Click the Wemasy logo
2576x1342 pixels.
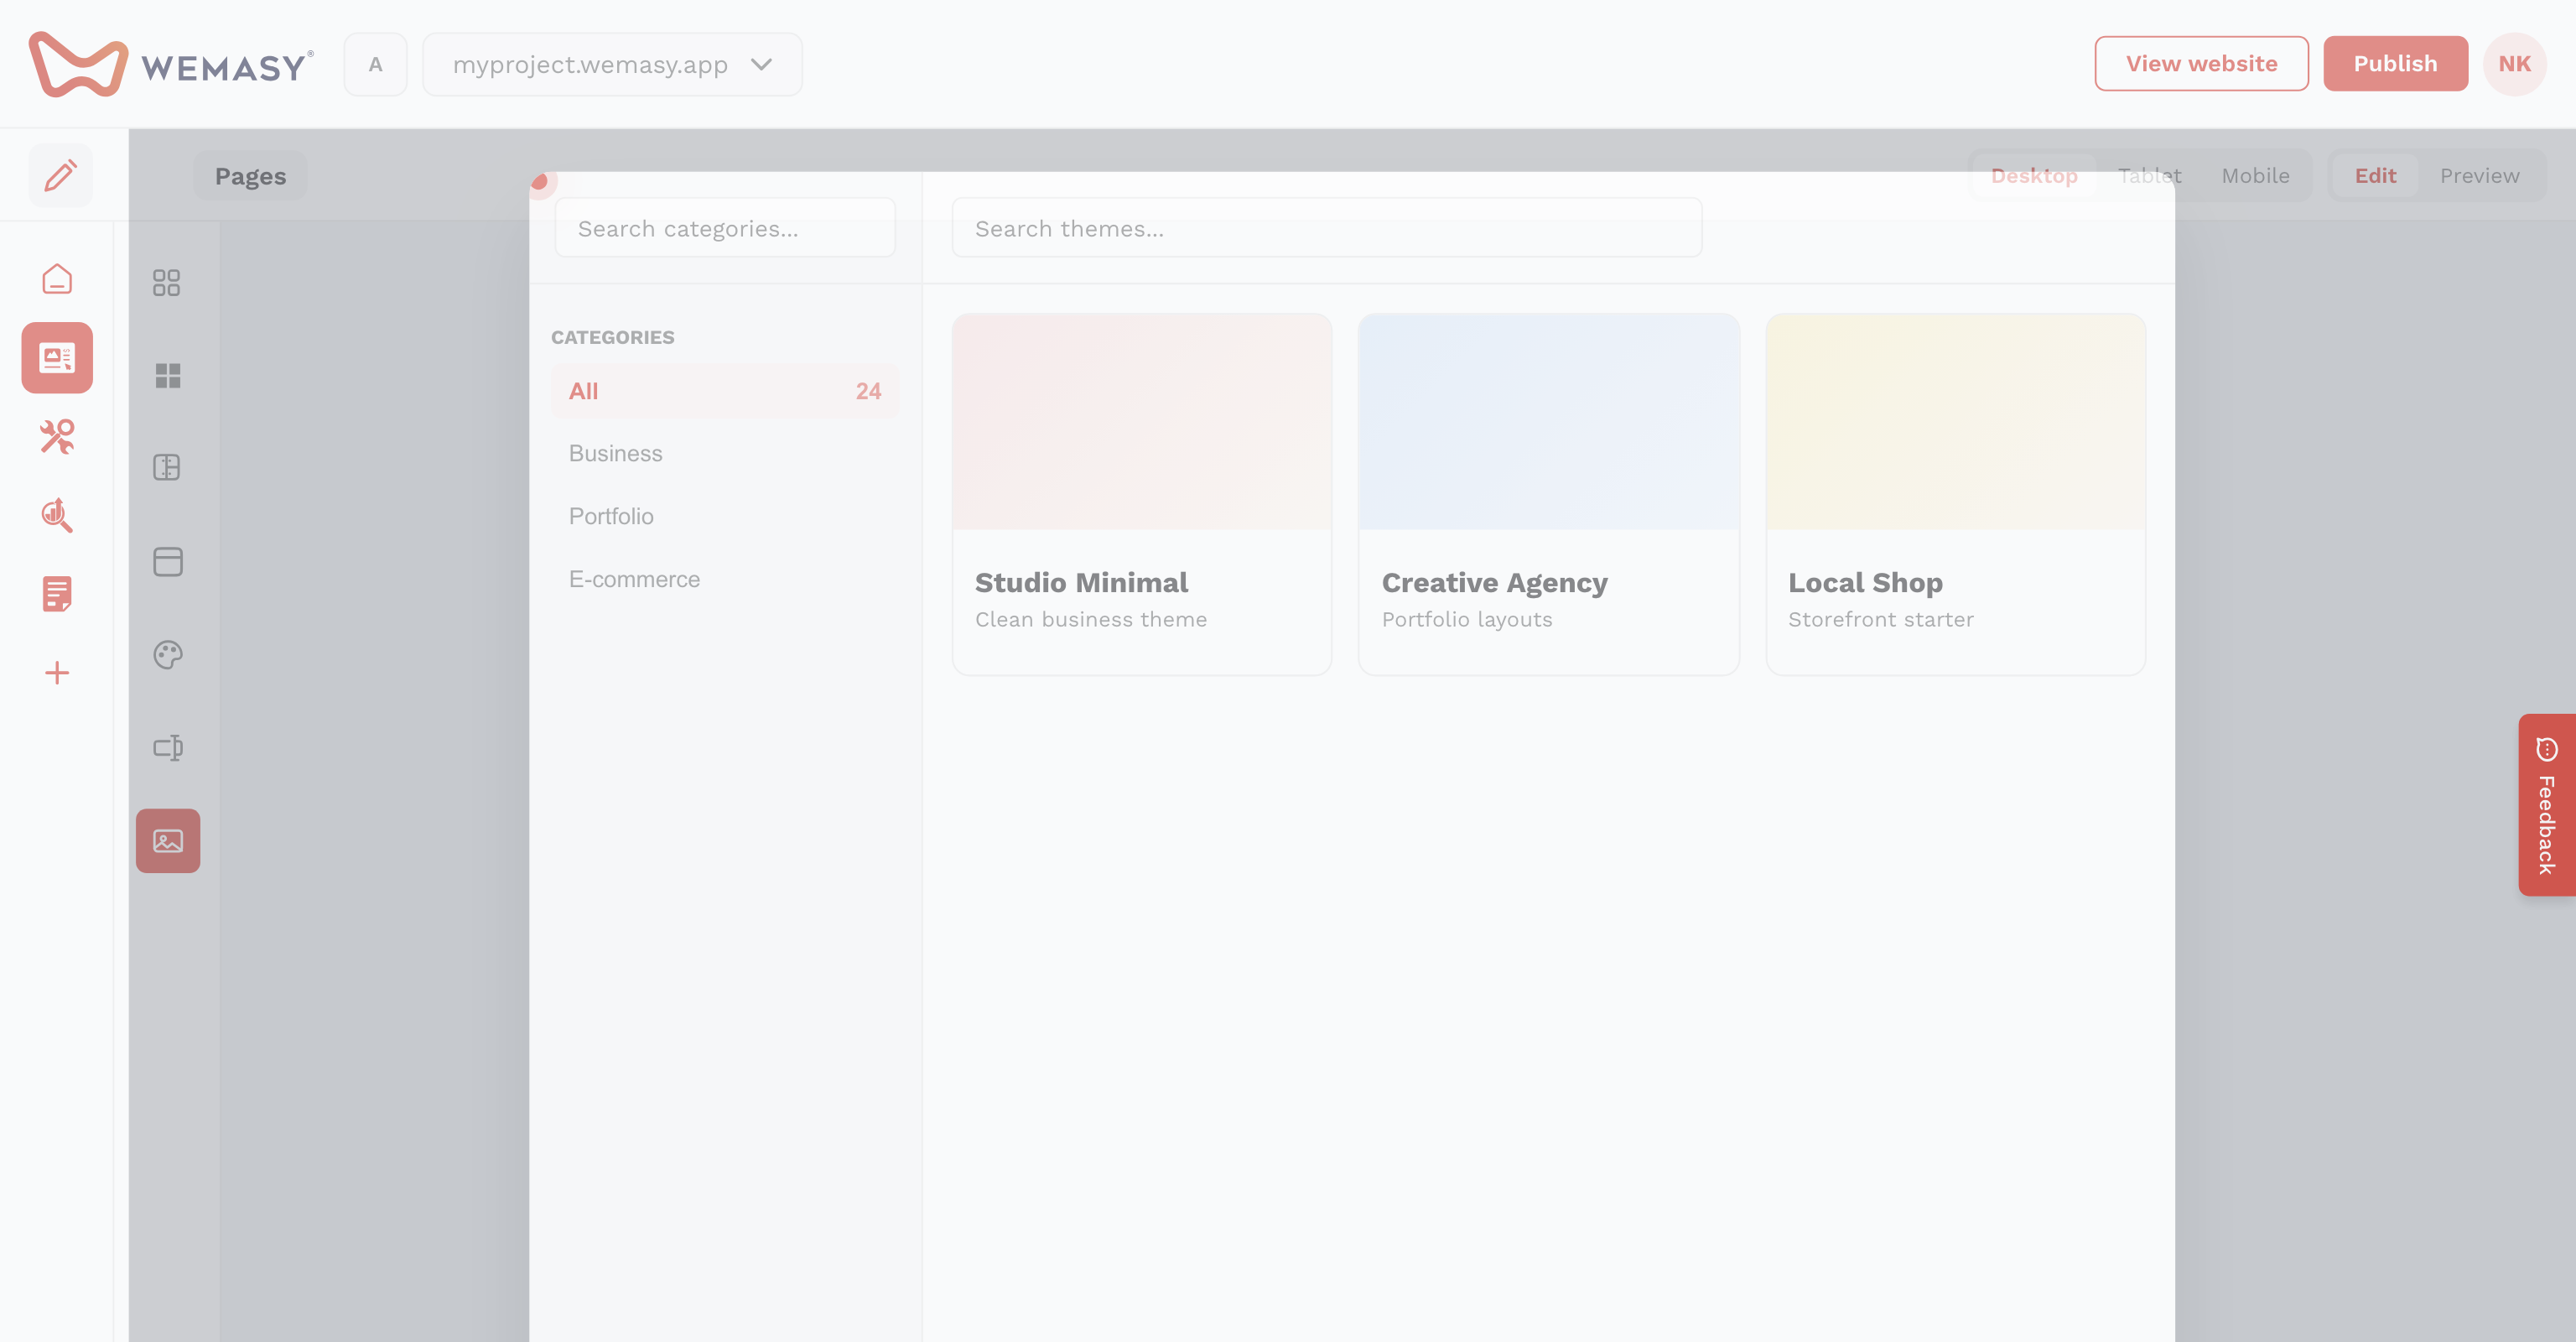point(171,64)
